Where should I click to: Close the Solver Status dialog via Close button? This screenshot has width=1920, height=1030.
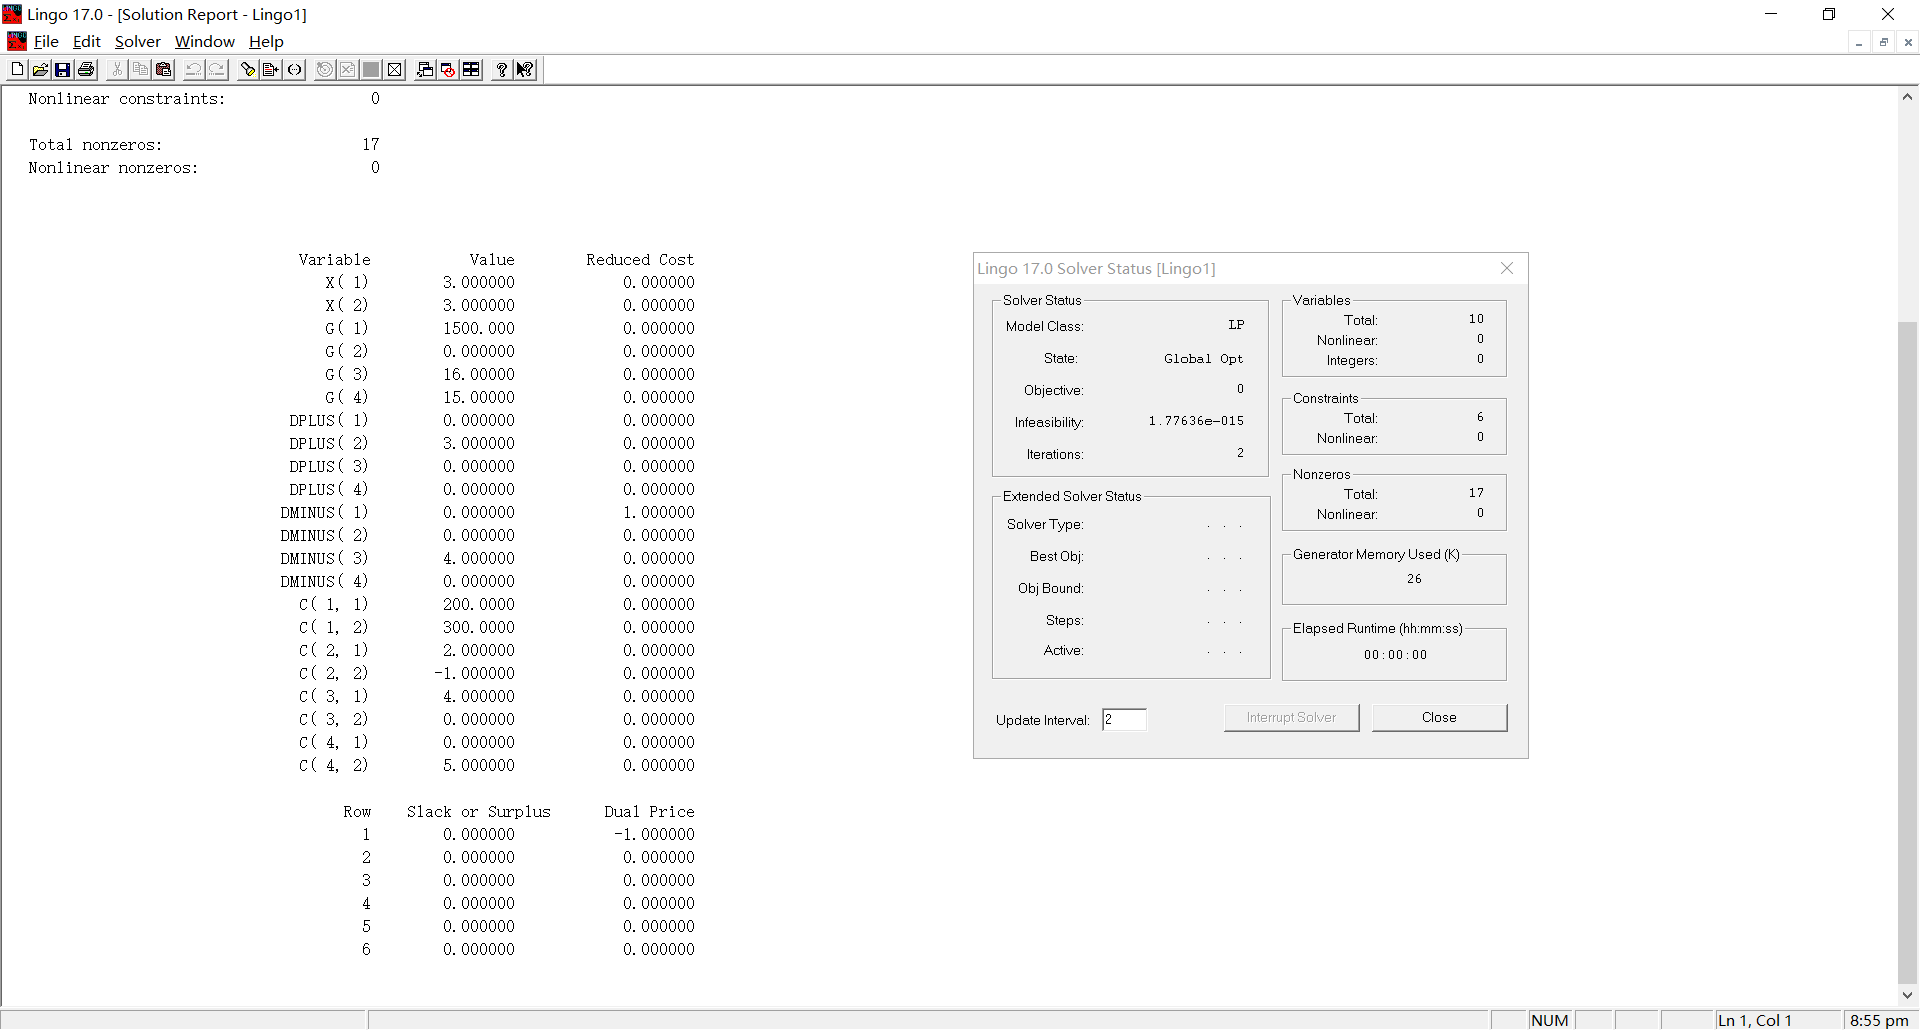(1439, 718)
